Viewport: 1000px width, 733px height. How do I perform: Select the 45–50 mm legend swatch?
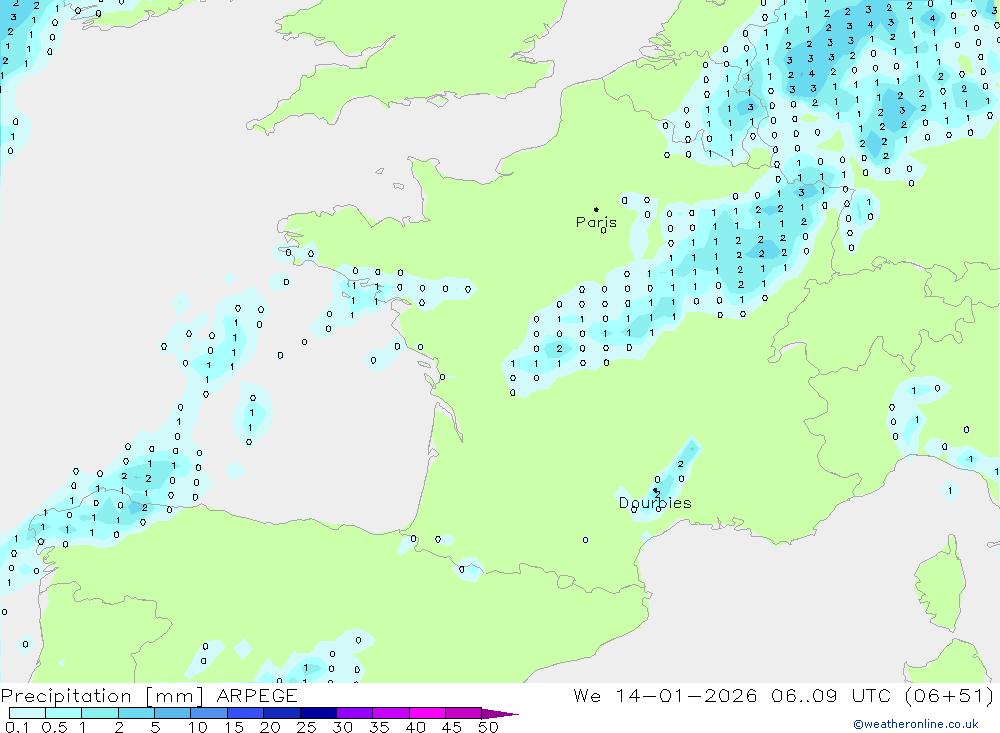(464, 713)
